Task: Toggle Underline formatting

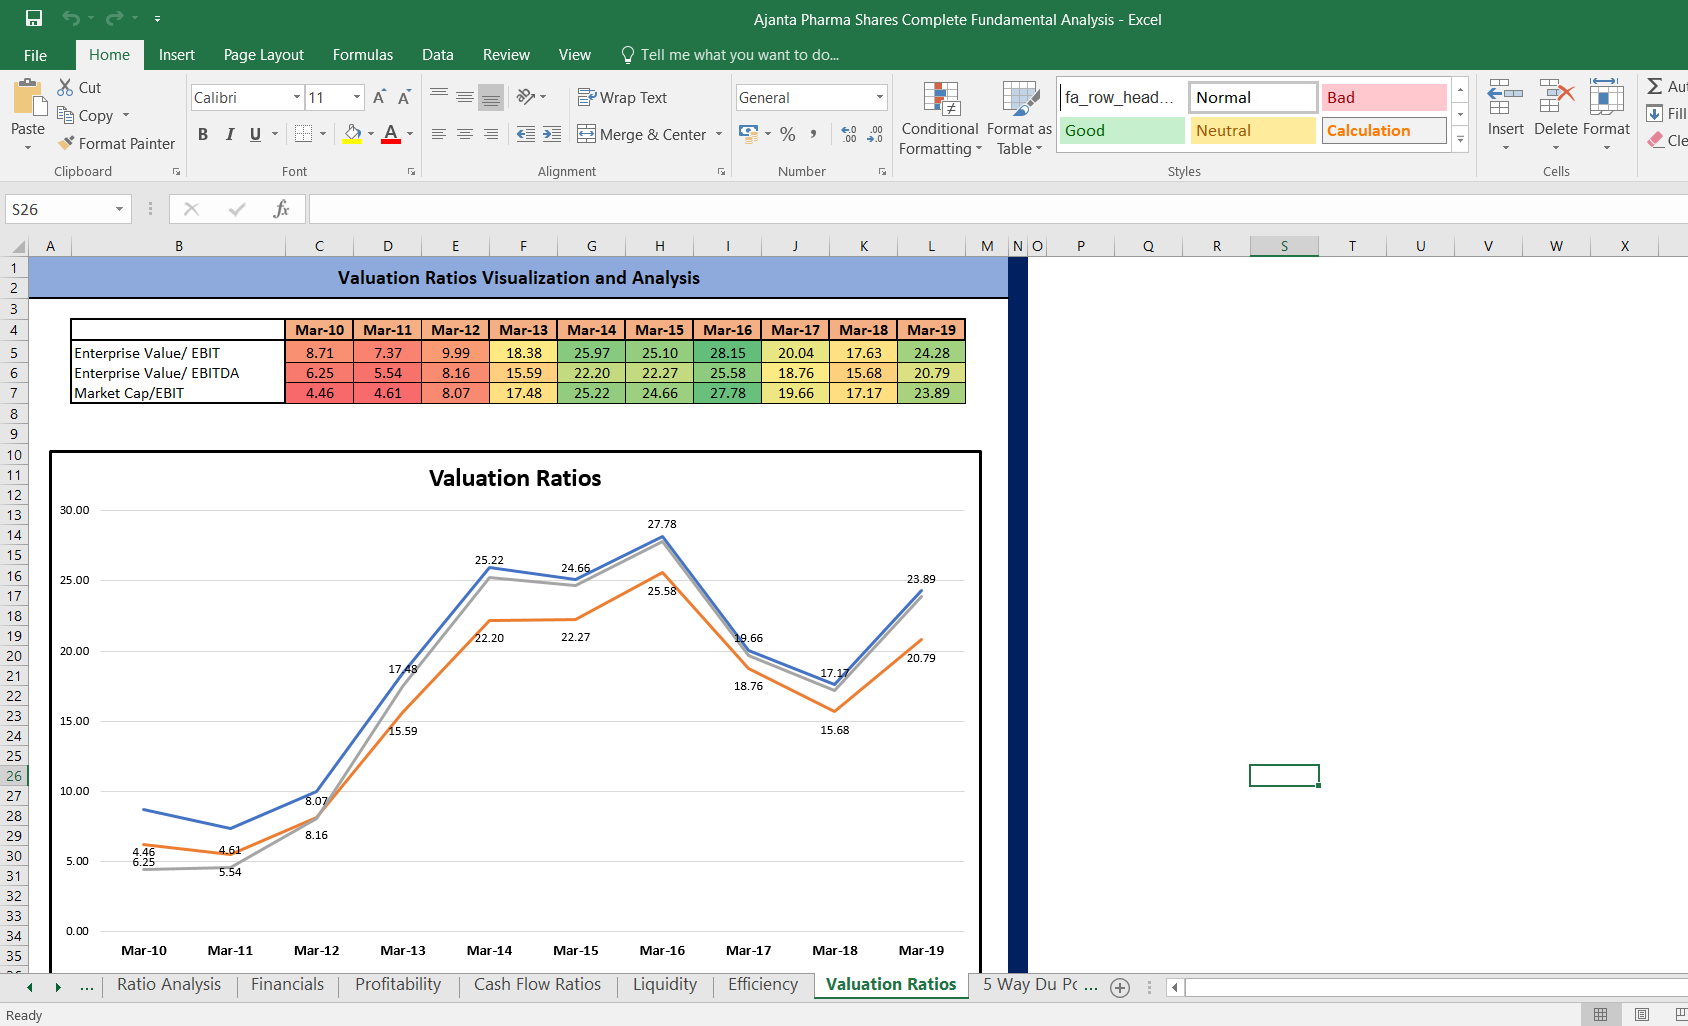Action: 255,134
